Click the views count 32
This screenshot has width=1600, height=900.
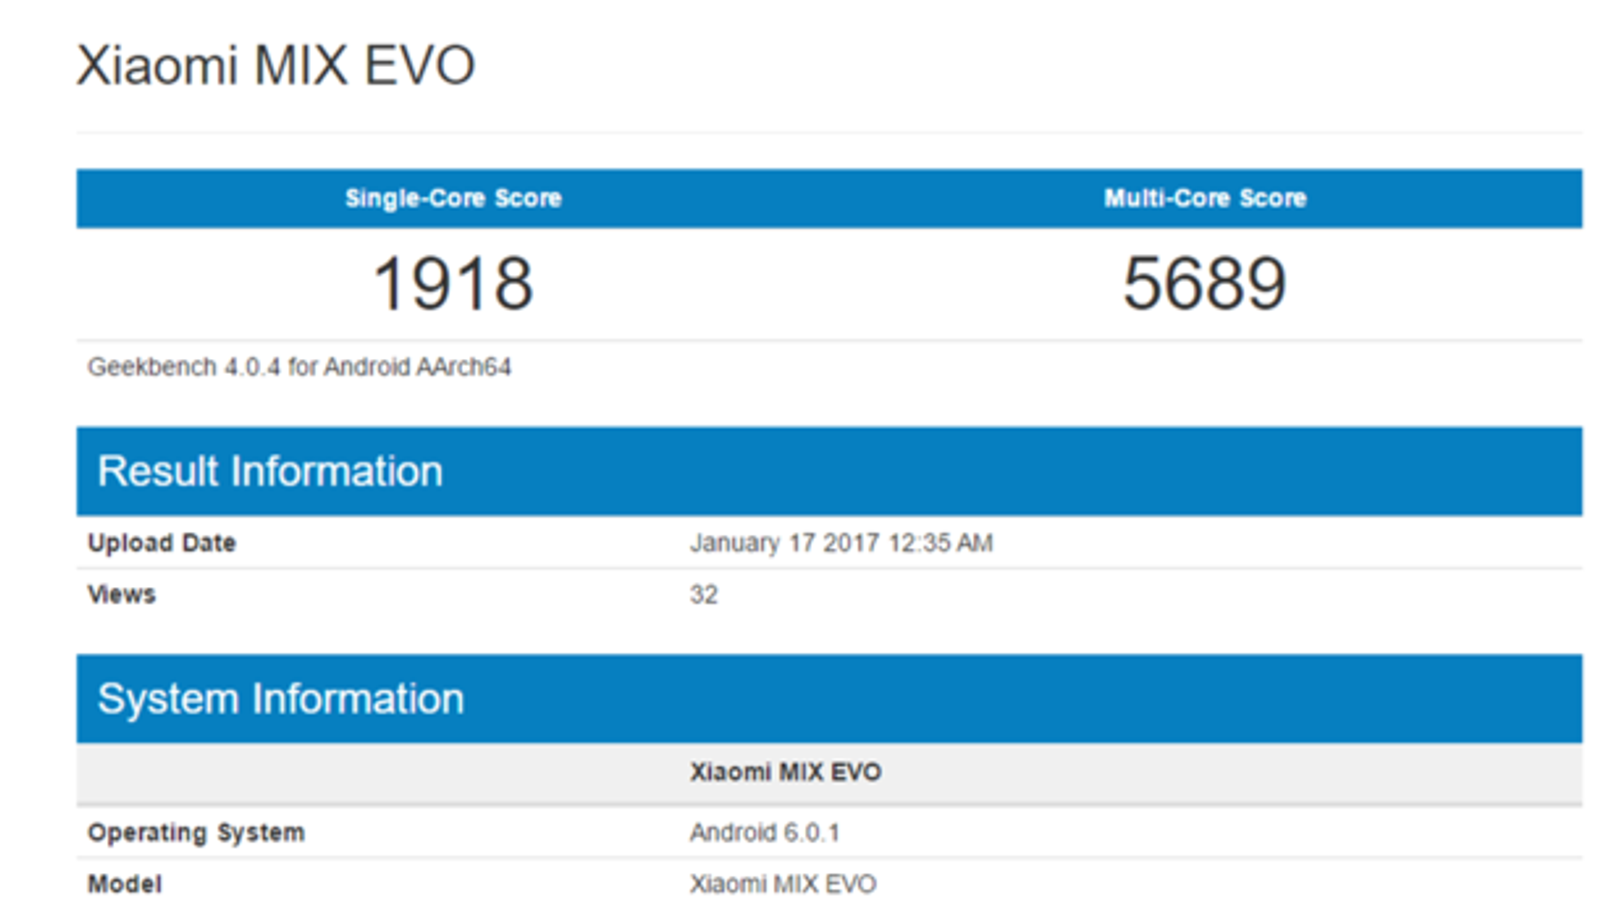tap(703, 595)
